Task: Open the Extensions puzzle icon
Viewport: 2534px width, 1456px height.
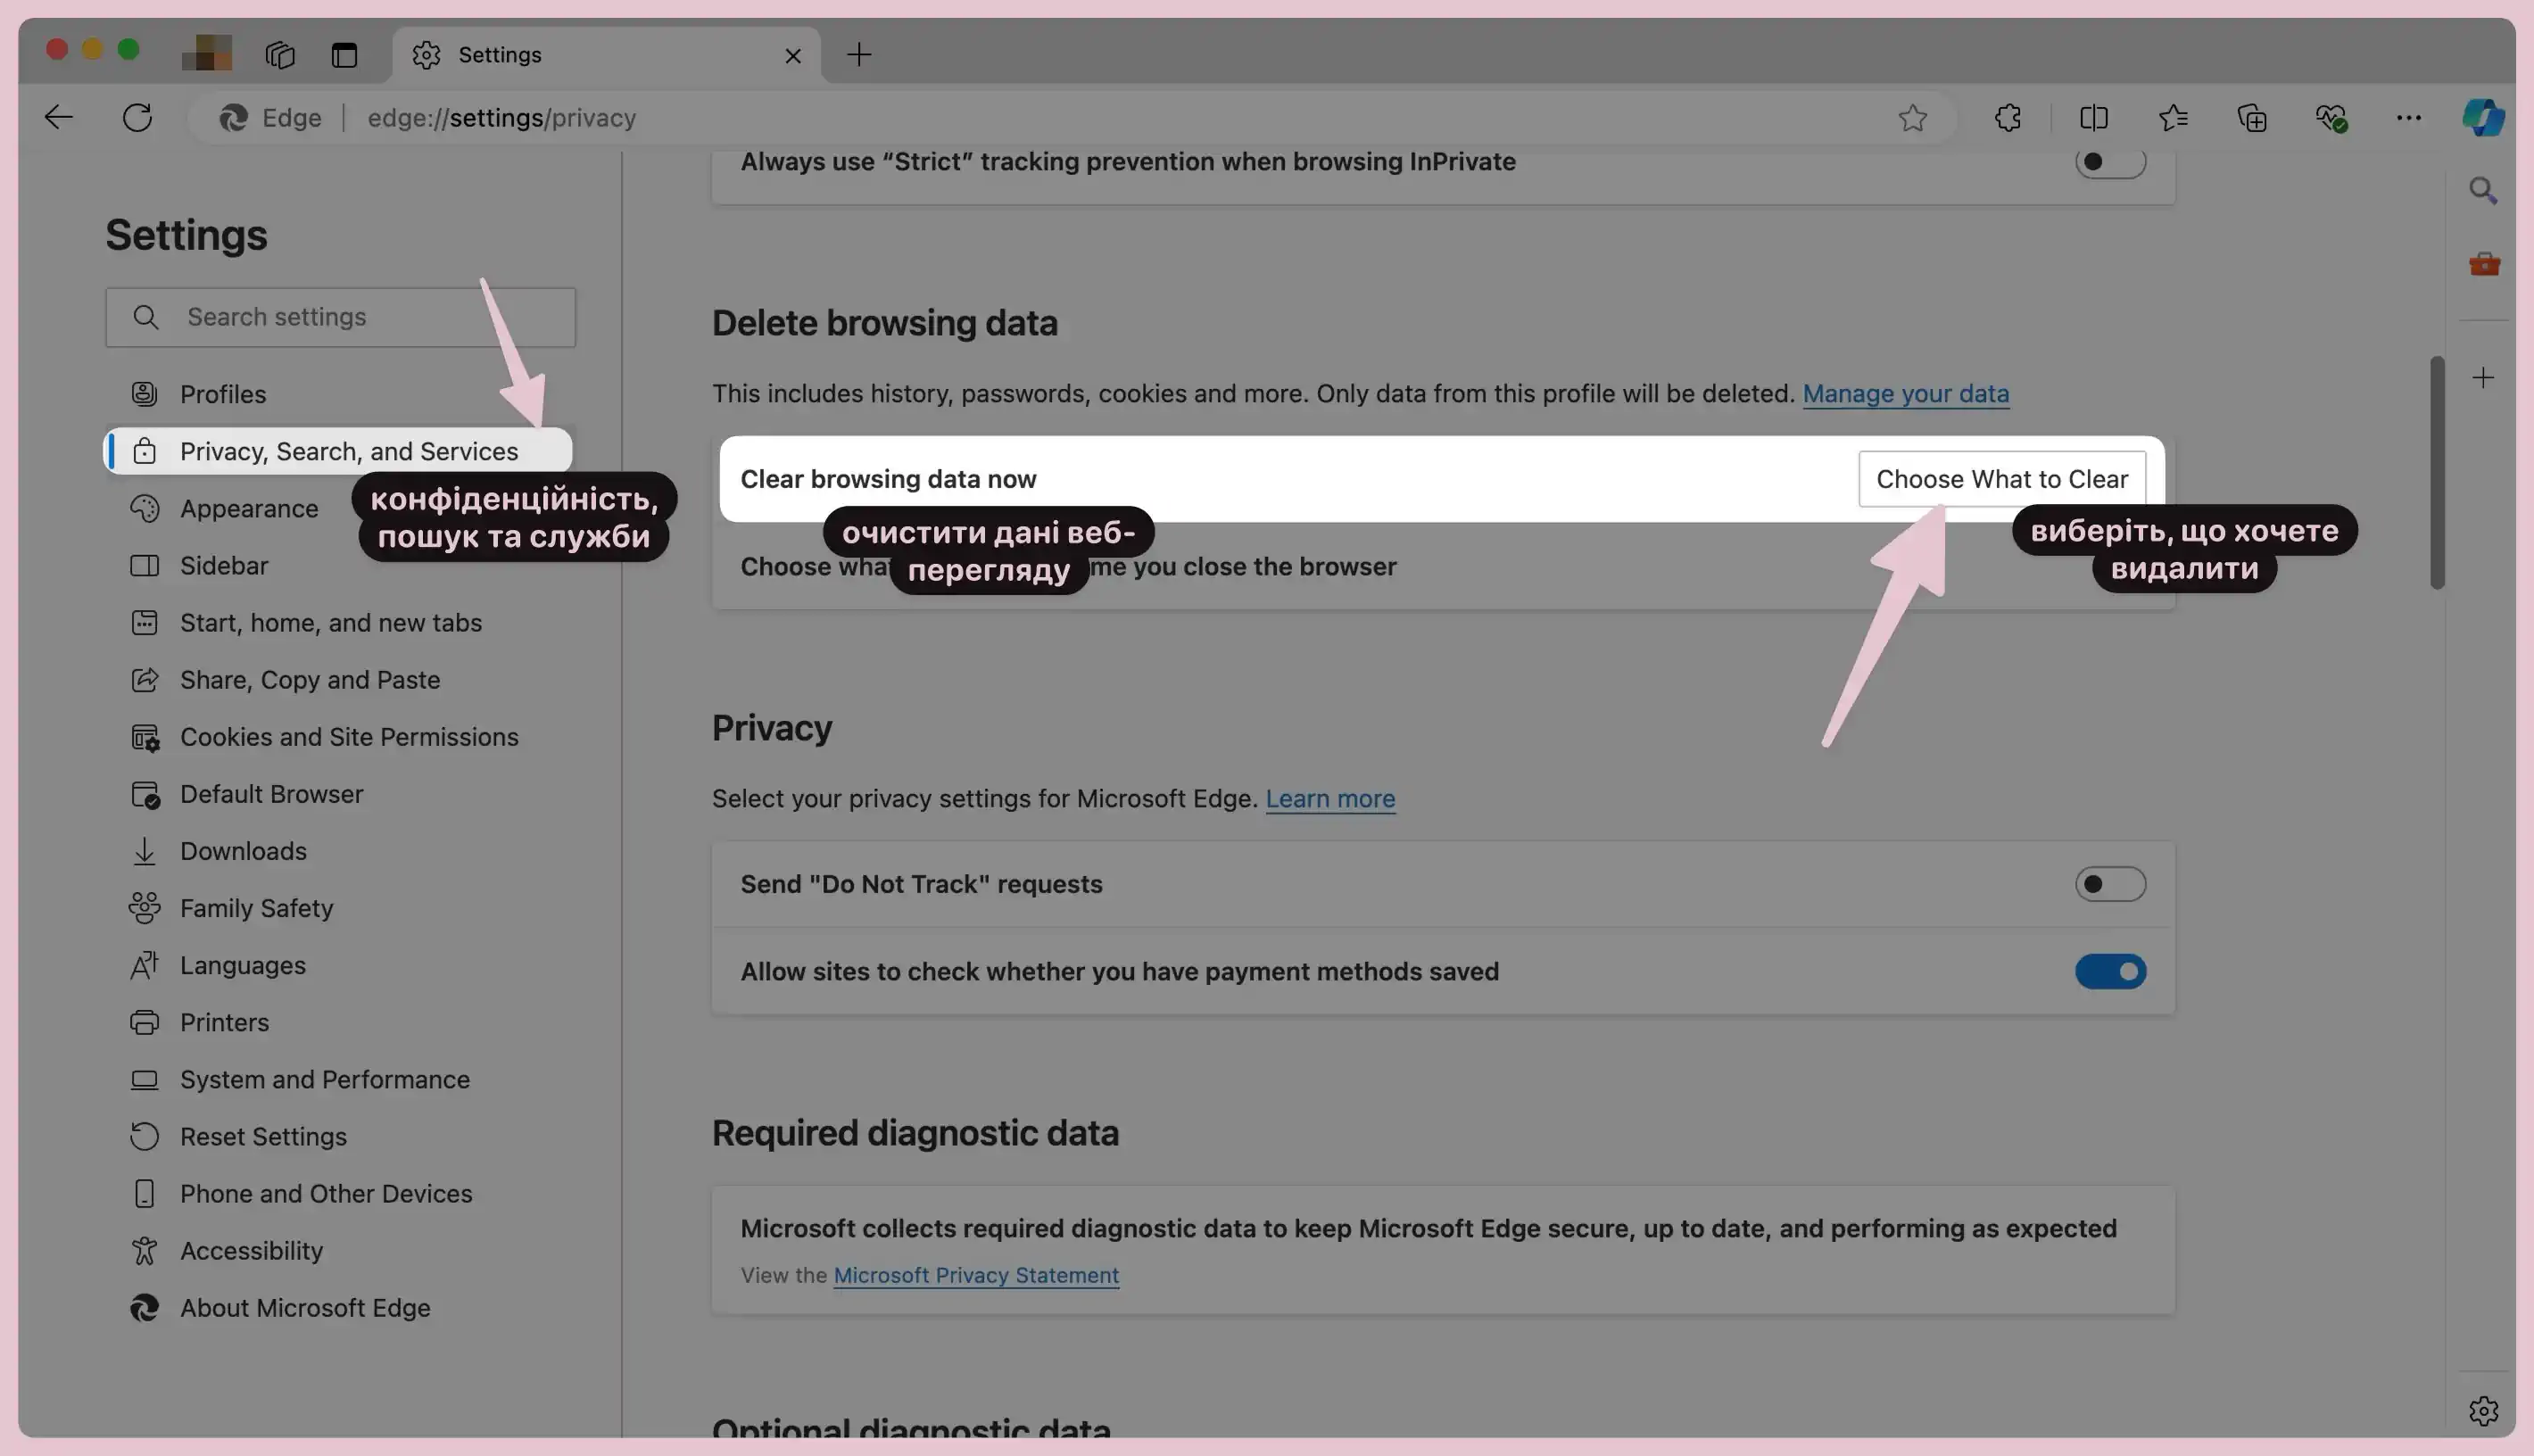Action: coord(2007,117)
